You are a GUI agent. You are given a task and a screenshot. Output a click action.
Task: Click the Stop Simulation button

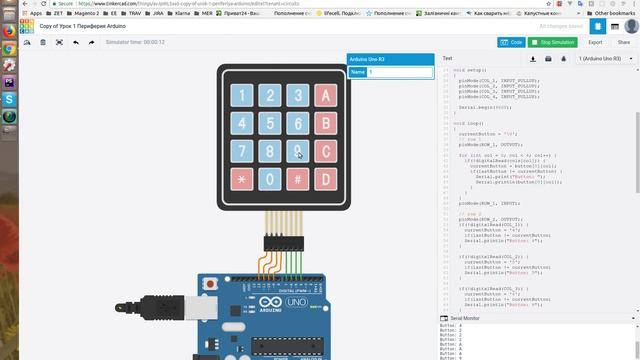point(553,42)
